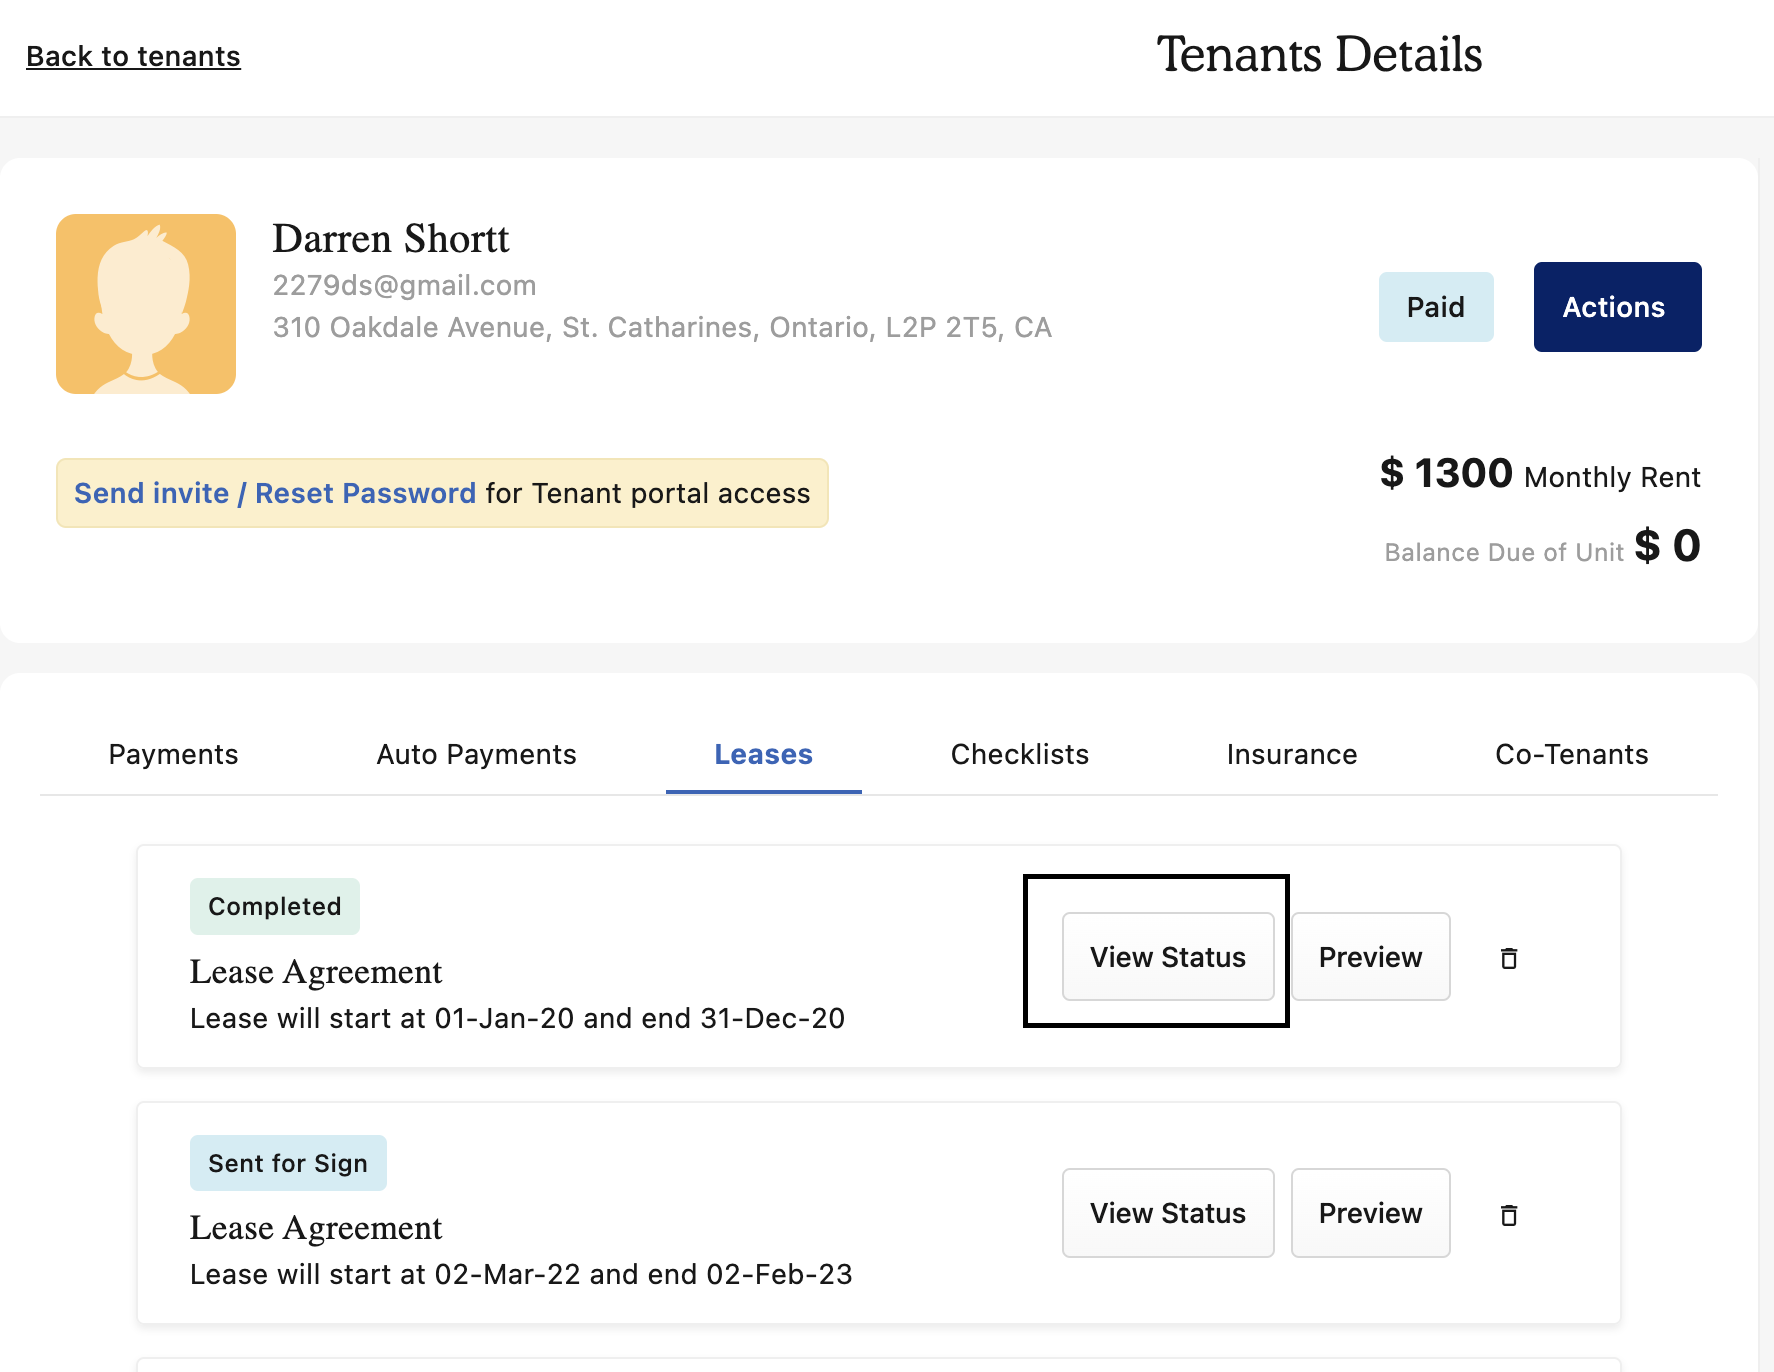Click the tenant email 2279ds@gmail.com
1774x1372 pixels.
click(404, 286)
